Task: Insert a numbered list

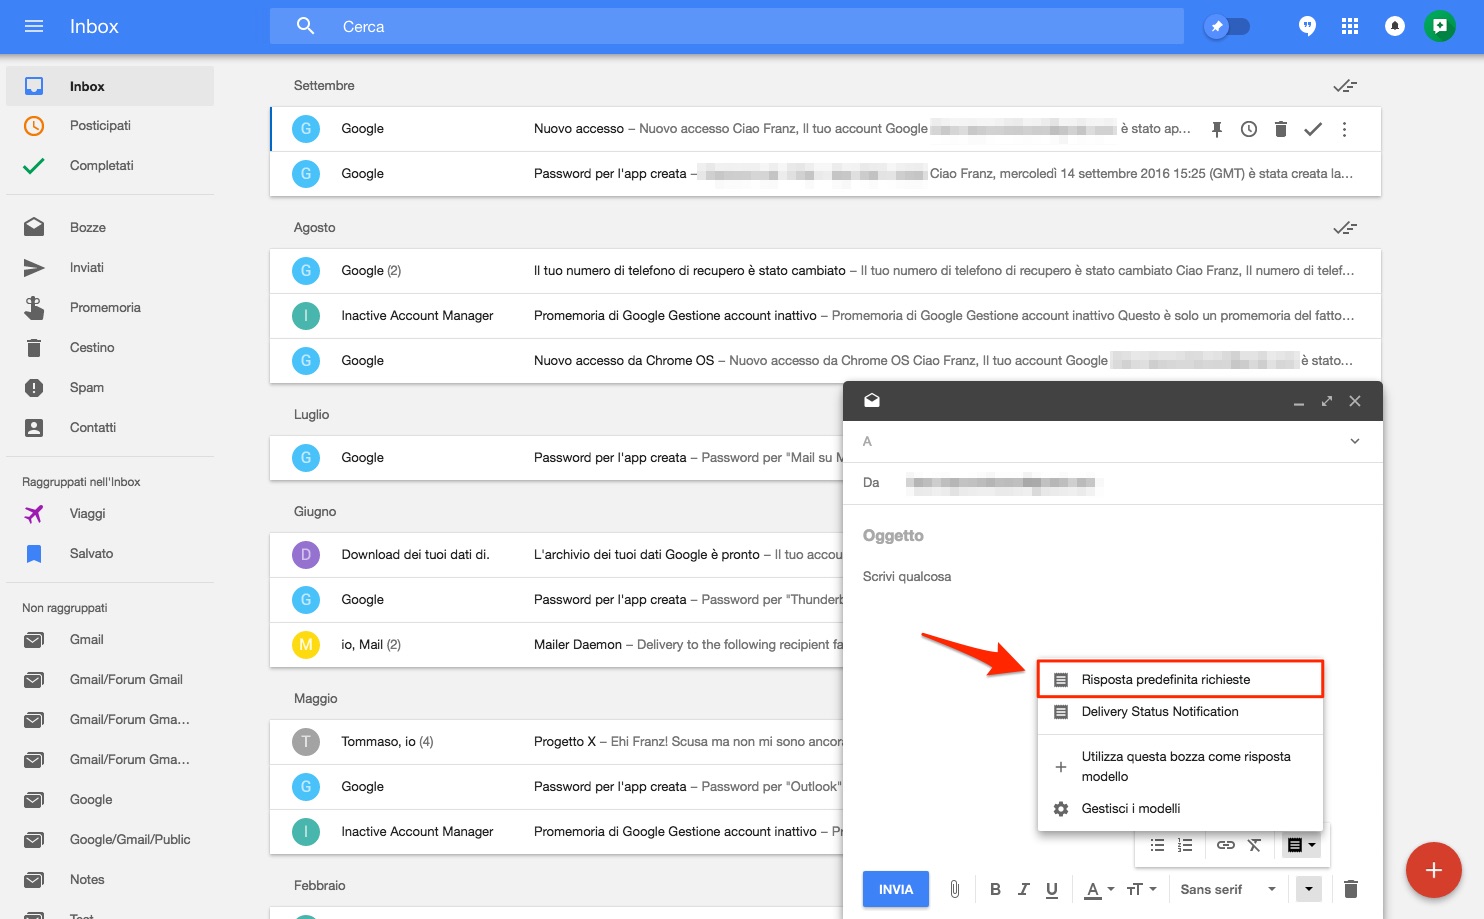Action: pyautogui.click(x=1185, y=845)
